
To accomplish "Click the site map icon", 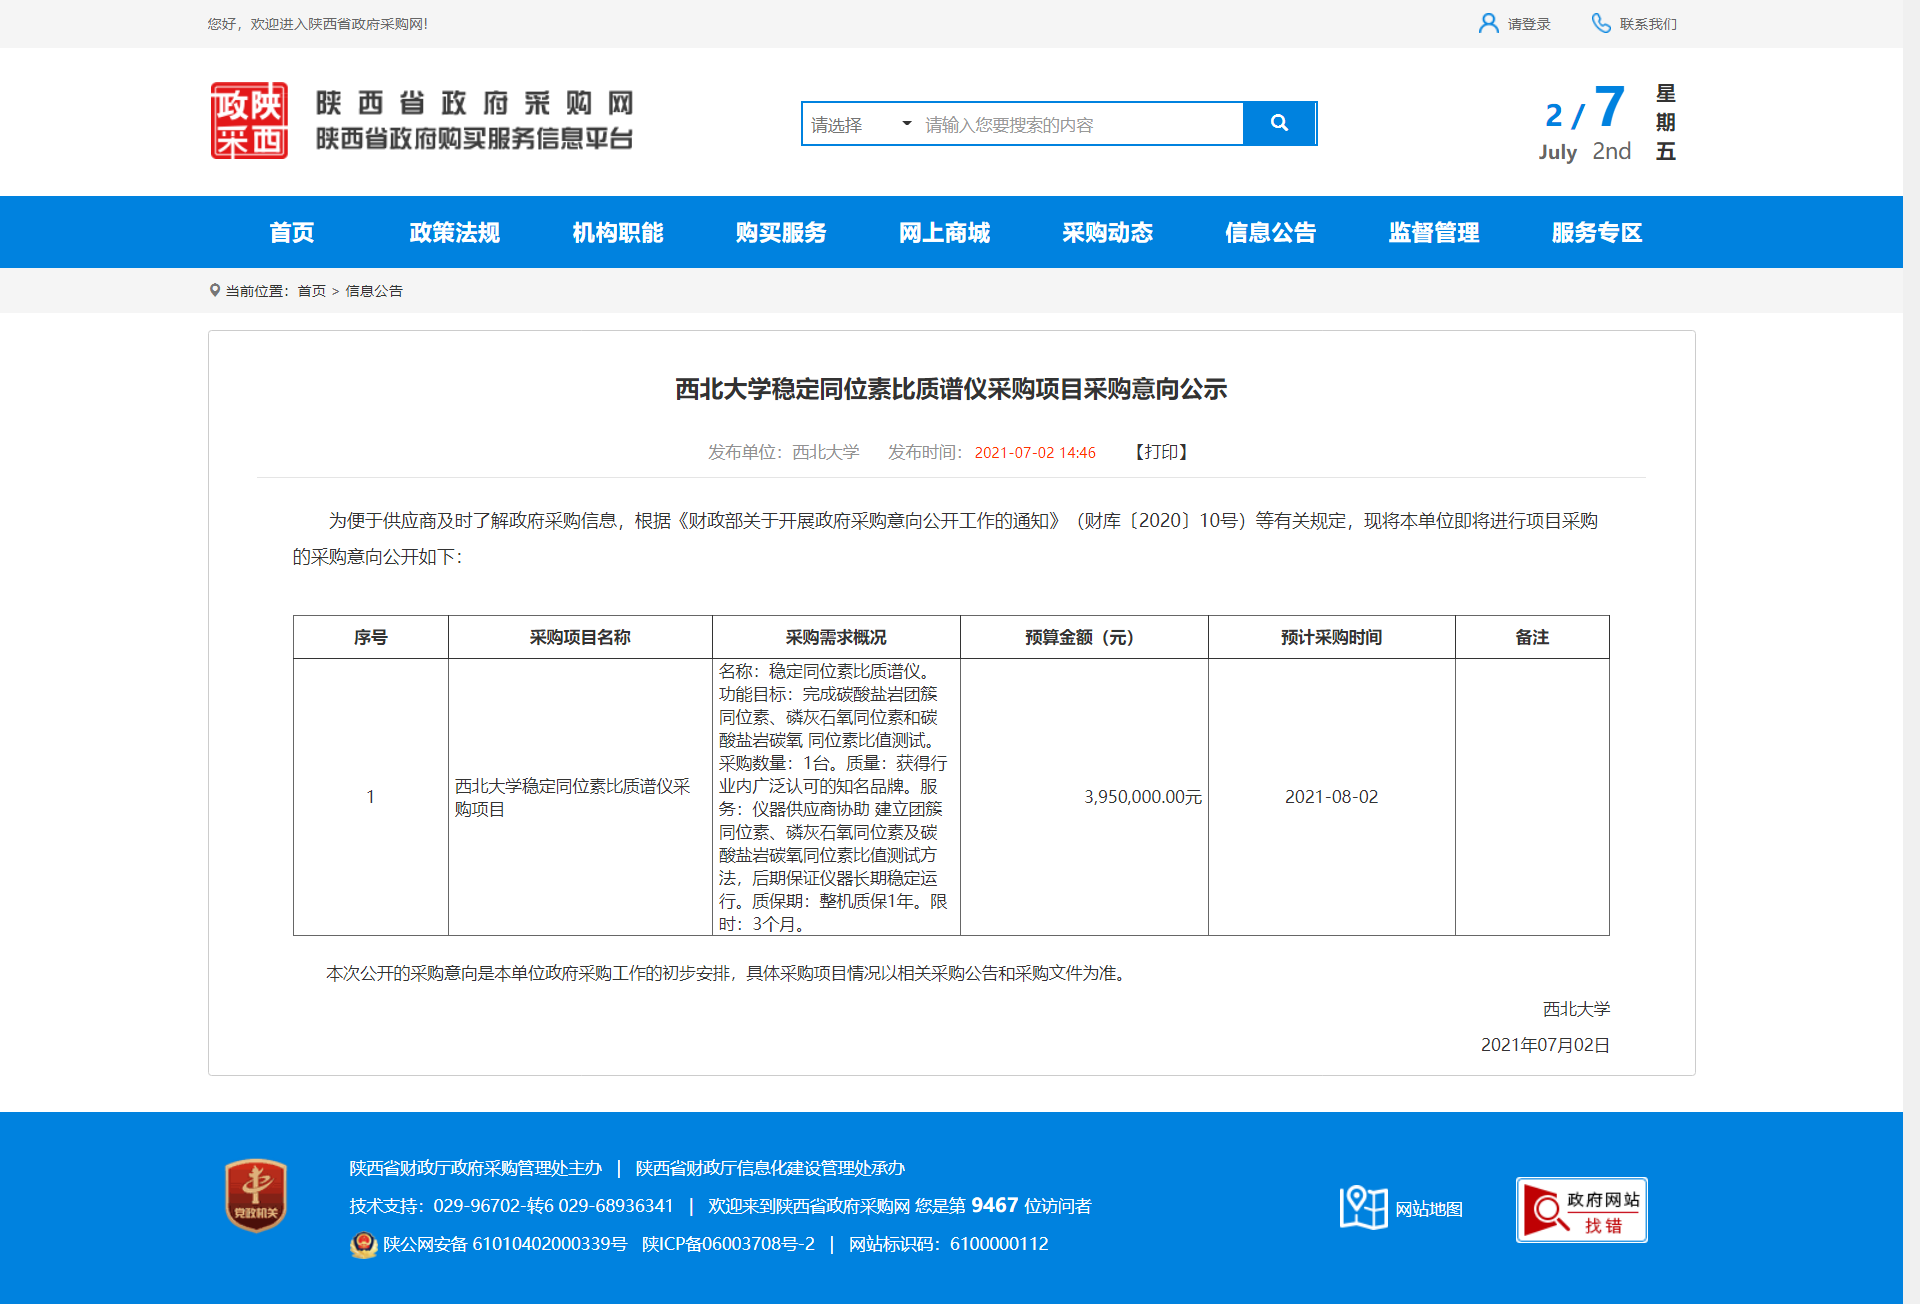I will [1363, 1208].
